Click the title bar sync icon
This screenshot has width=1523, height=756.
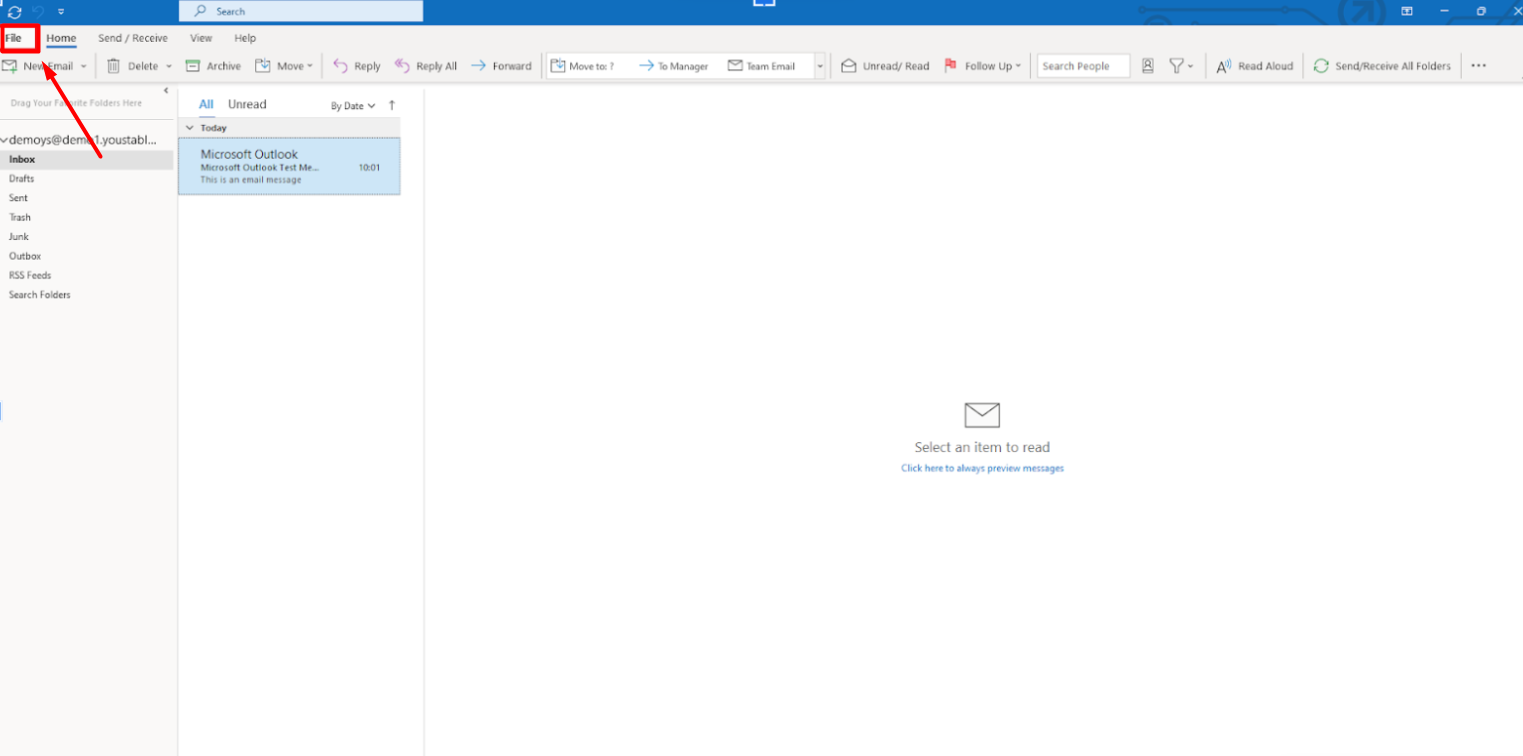[15, 11]
